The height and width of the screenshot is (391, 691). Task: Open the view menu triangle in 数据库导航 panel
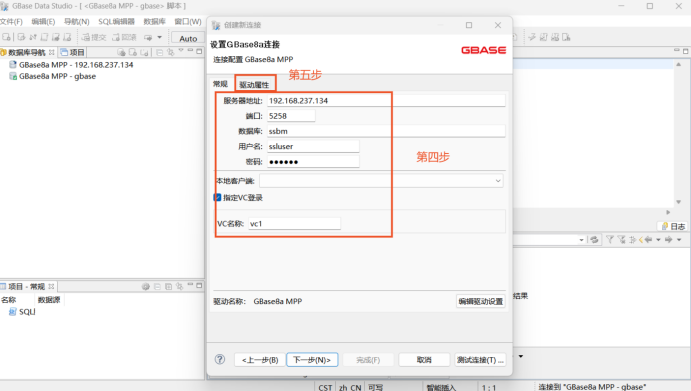tap(181, 51)
